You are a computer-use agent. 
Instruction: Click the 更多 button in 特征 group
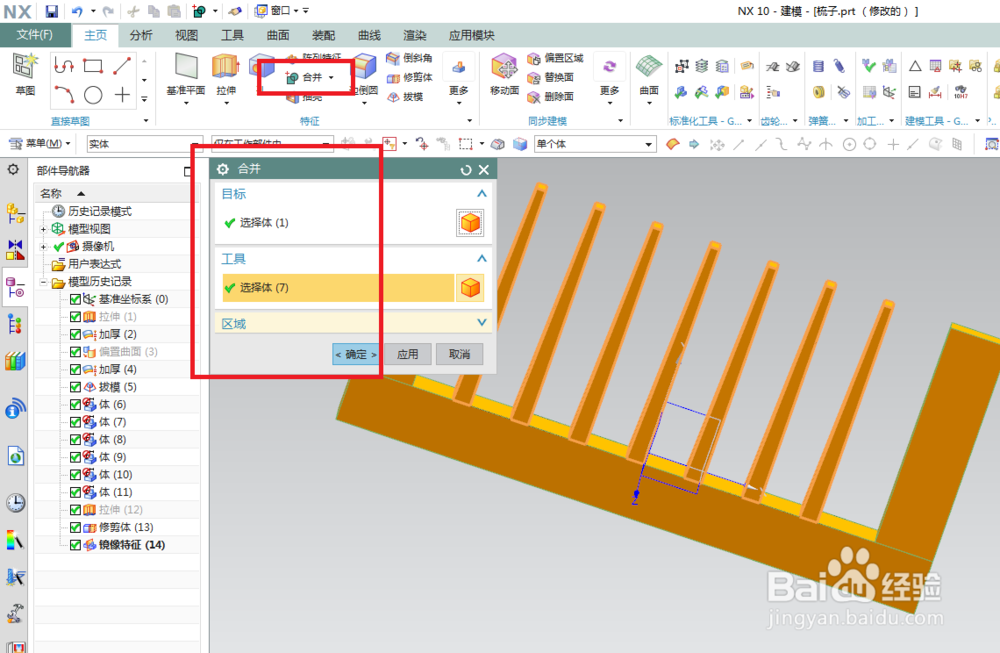tap(459, 80)
